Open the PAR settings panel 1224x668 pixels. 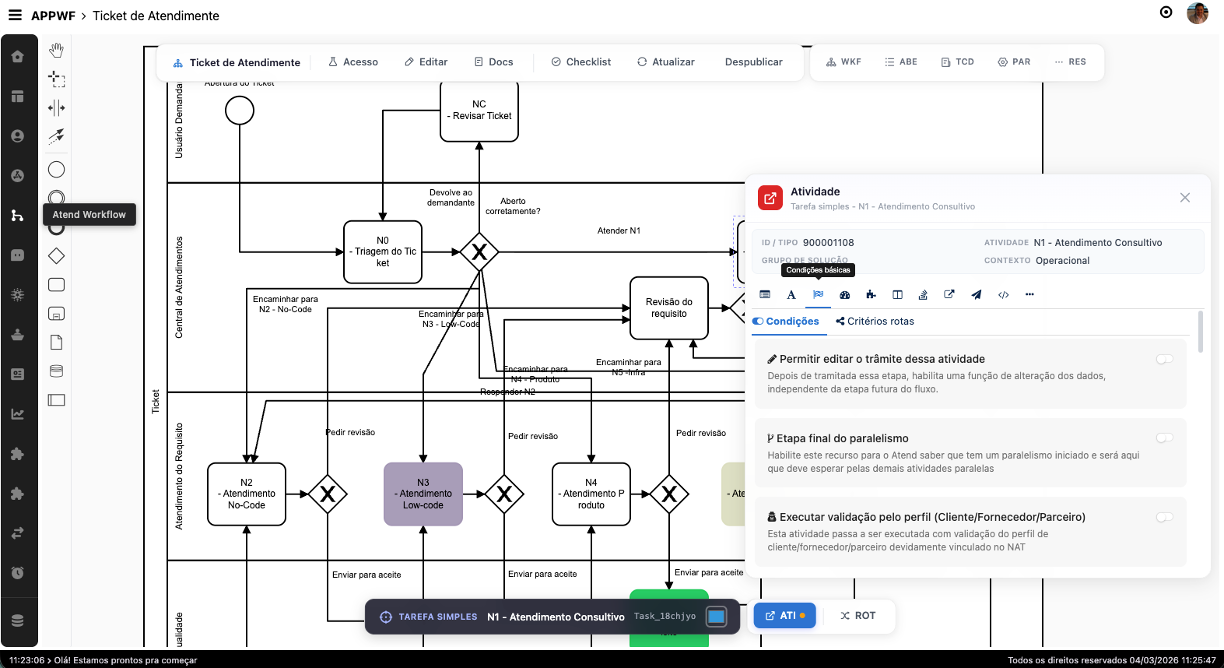tap(1014, 61)
